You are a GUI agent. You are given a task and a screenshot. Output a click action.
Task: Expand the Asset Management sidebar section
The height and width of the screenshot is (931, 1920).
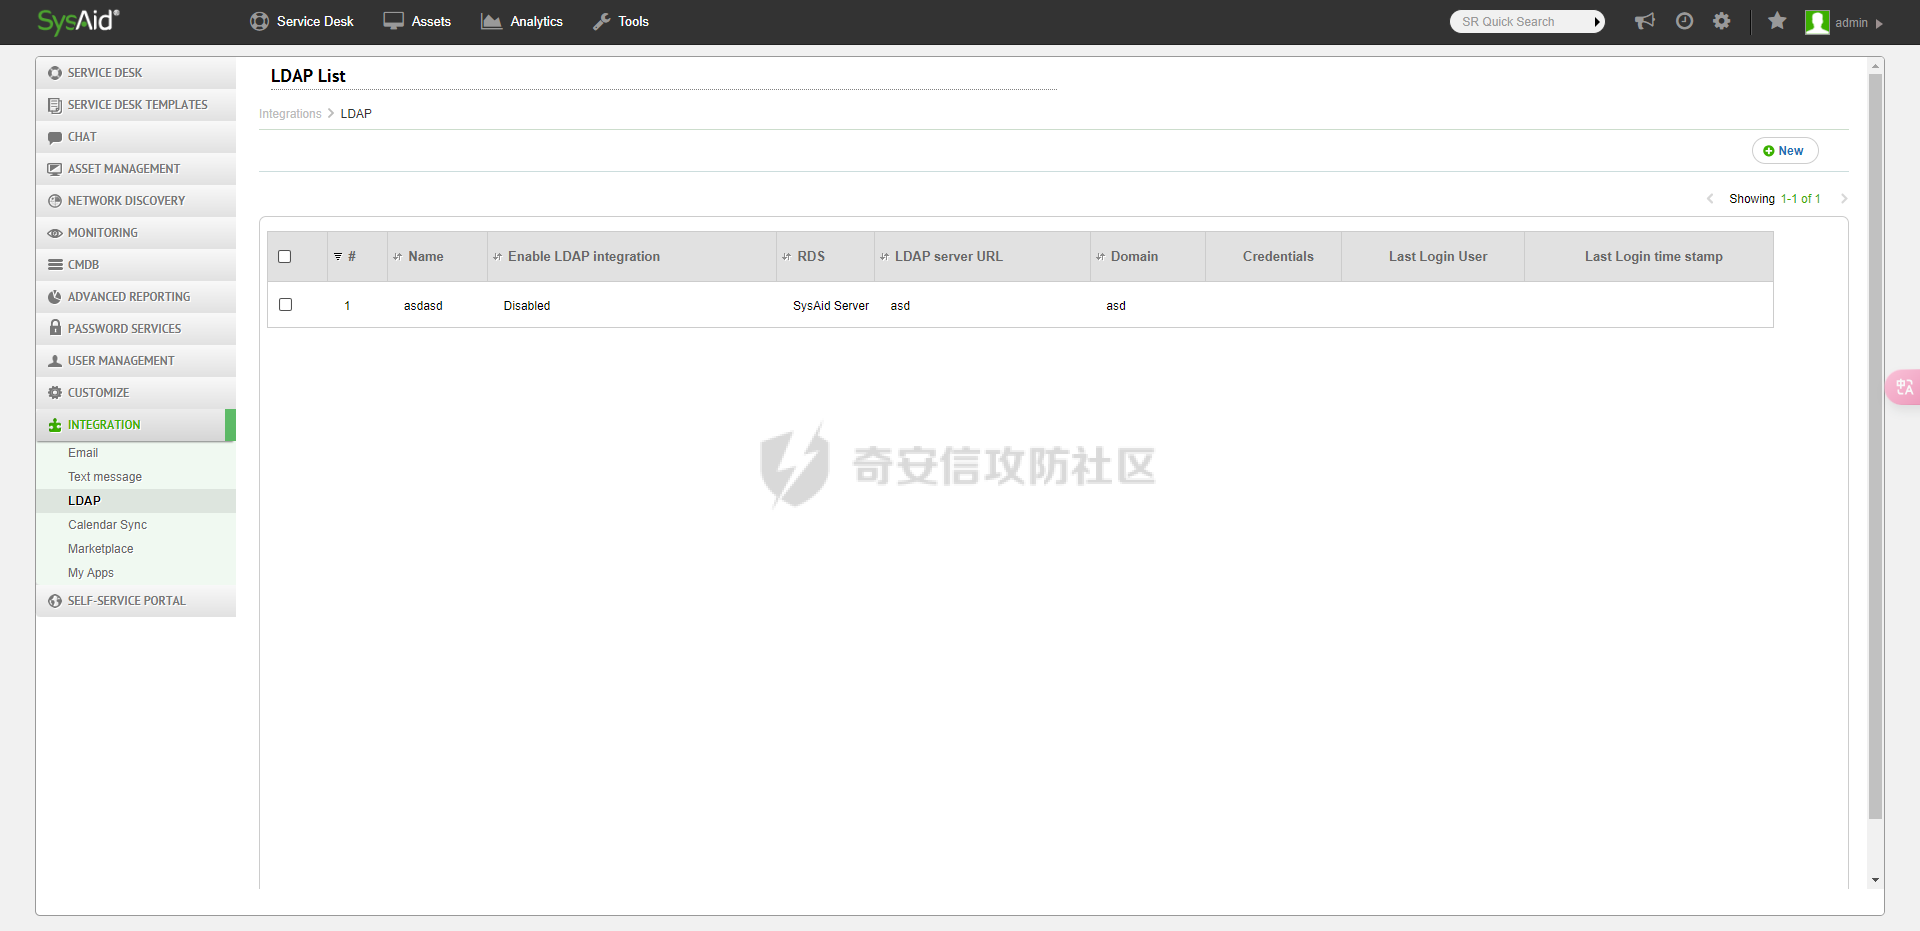[x=136, y=169]
